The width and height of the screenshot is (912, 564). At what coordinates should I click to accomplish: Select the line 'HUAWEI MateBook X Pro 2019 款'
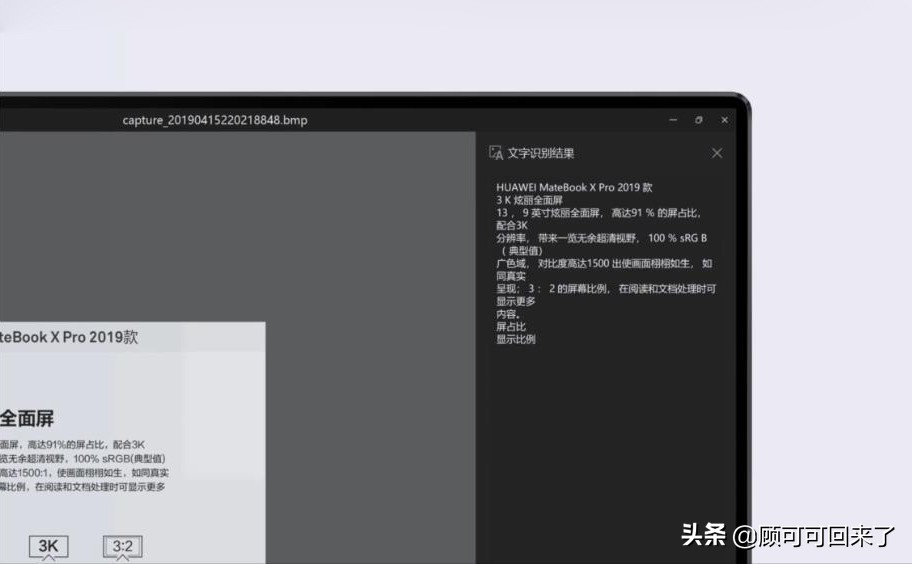tap(574, 187)
